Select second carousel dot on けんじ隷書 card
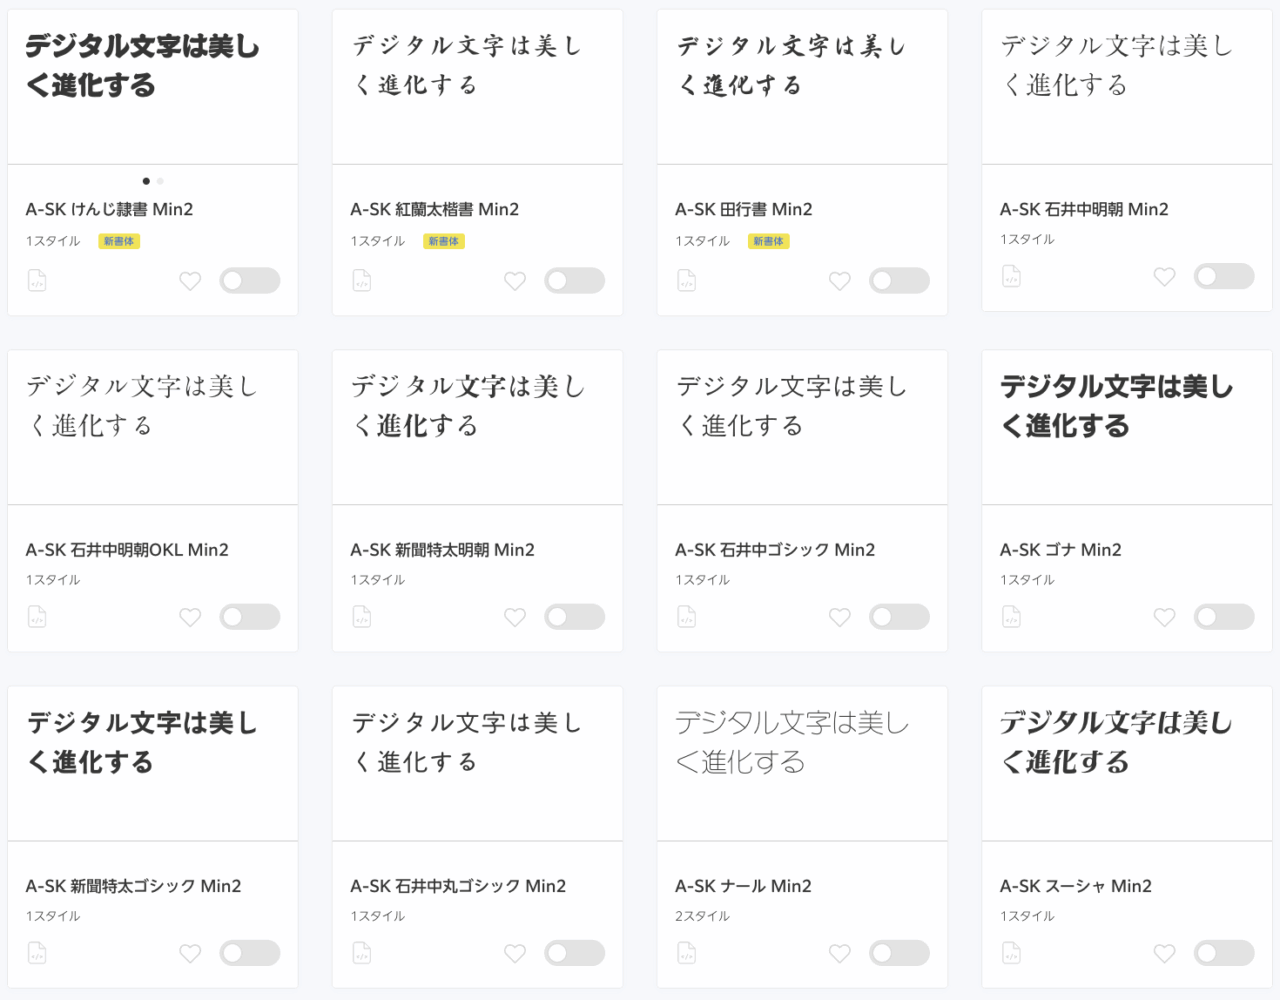The height and width of the screenshot is (1000, 1280). (160, 181)
